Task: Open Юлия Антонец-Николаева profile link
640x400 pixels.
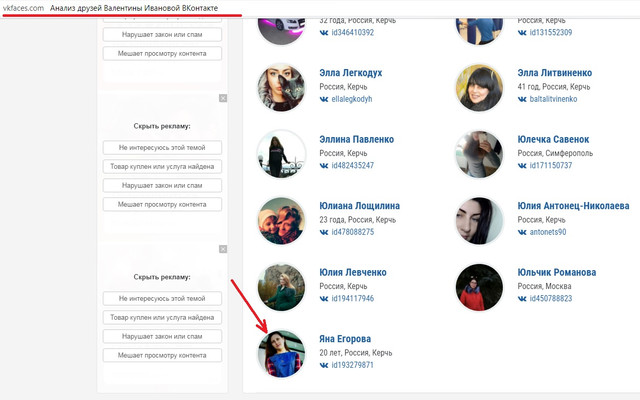Action: pyautogui.click(x=573, y=206)
